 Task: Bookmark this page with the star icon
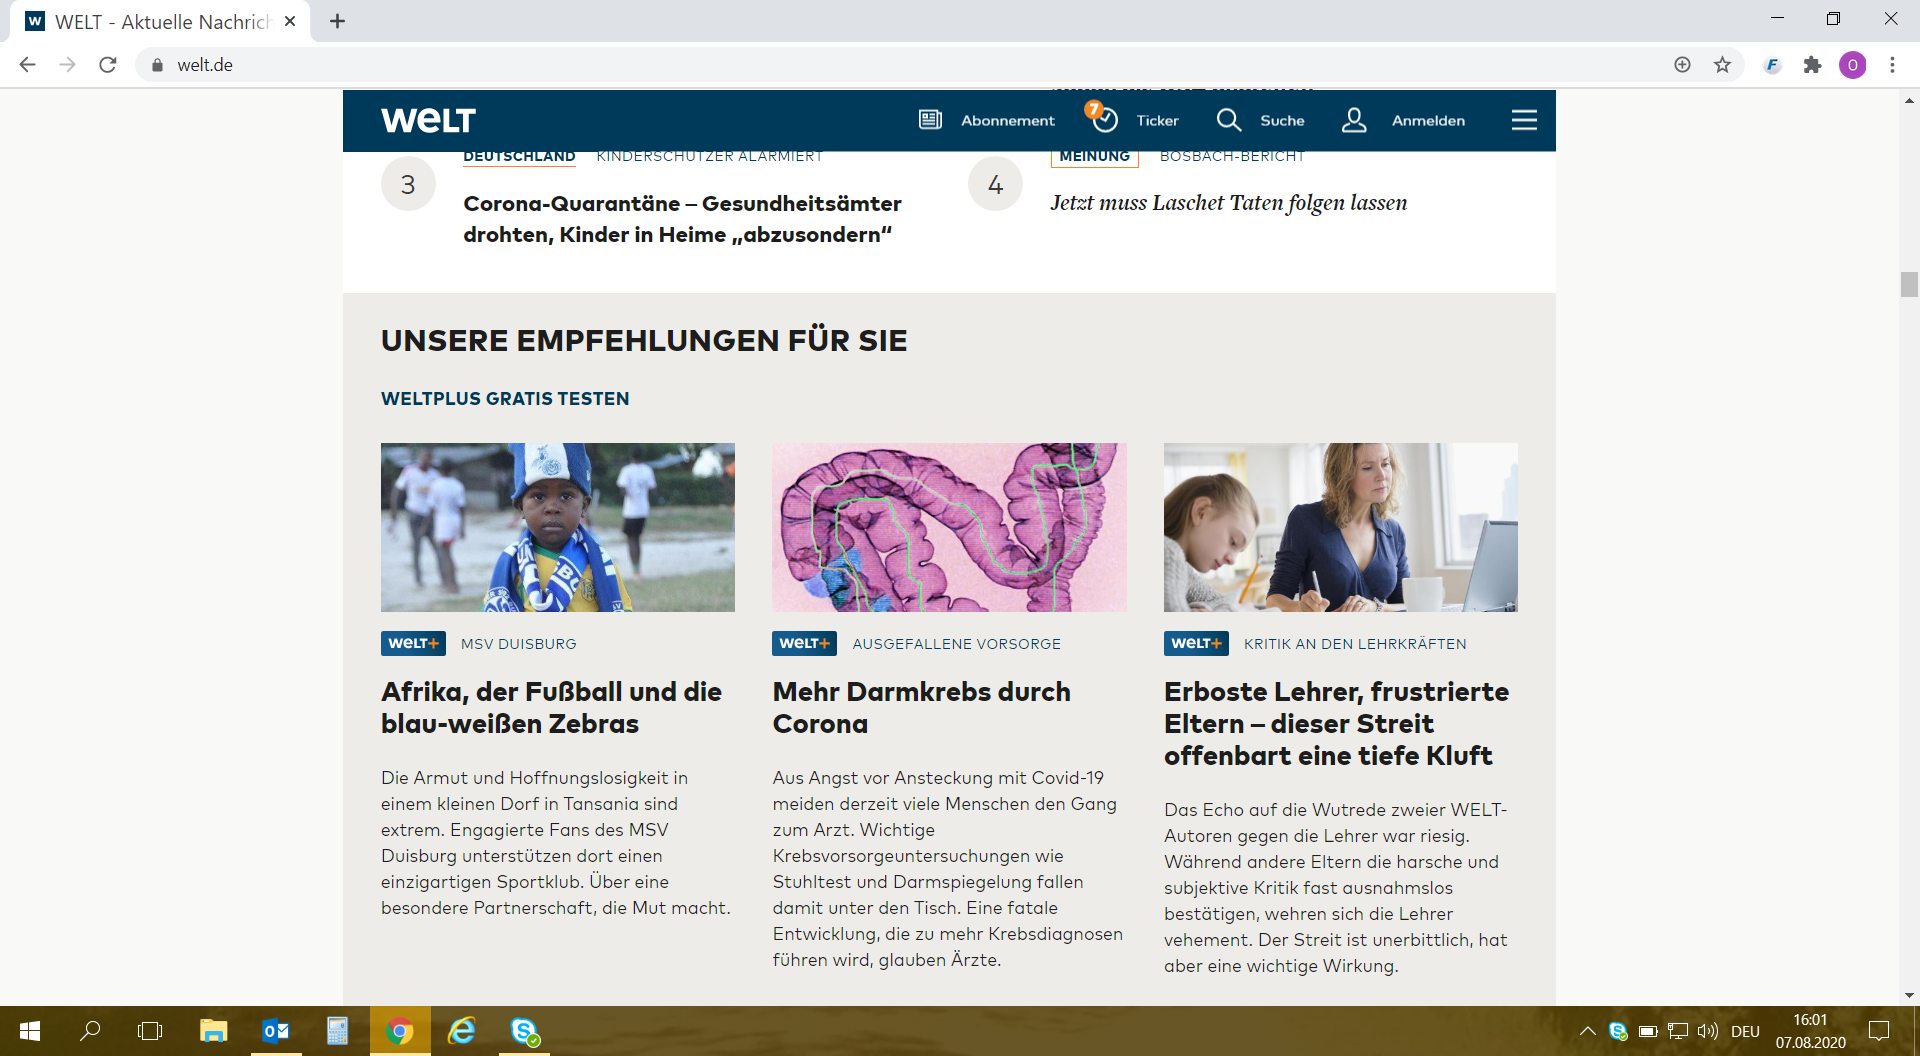(1722, 64)
